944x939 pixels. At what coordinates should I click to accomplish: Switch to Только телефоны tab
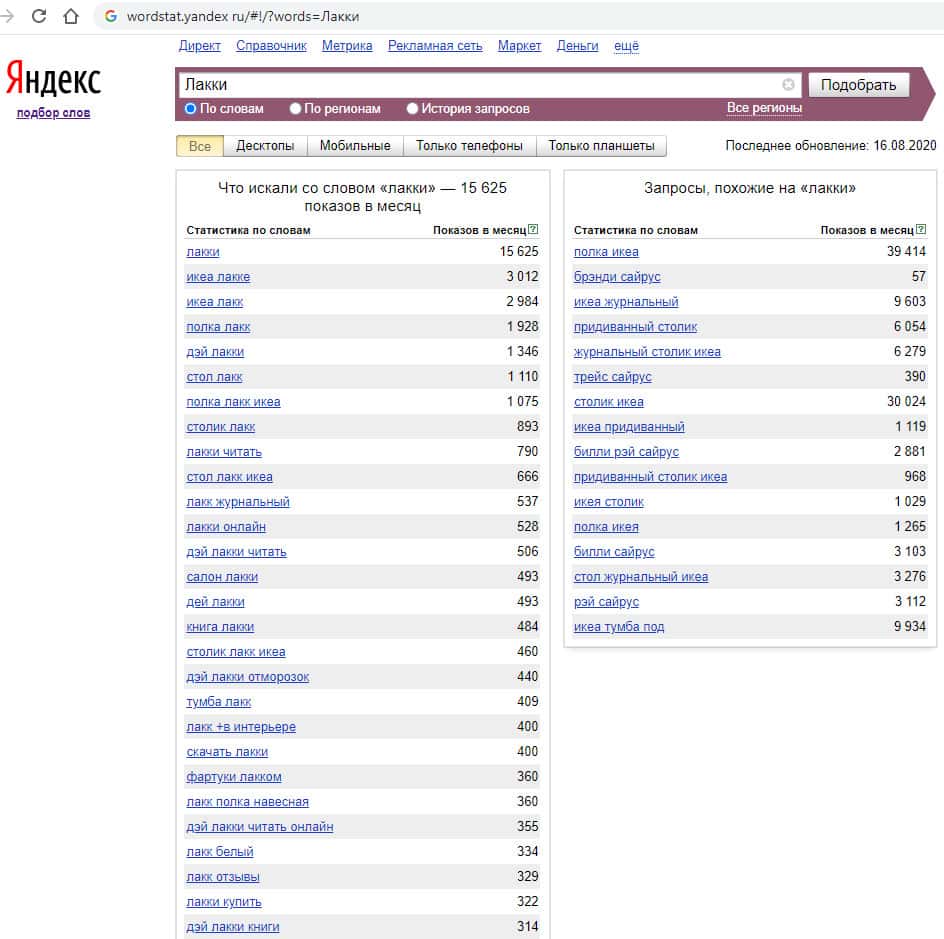[x=469, y=146]
